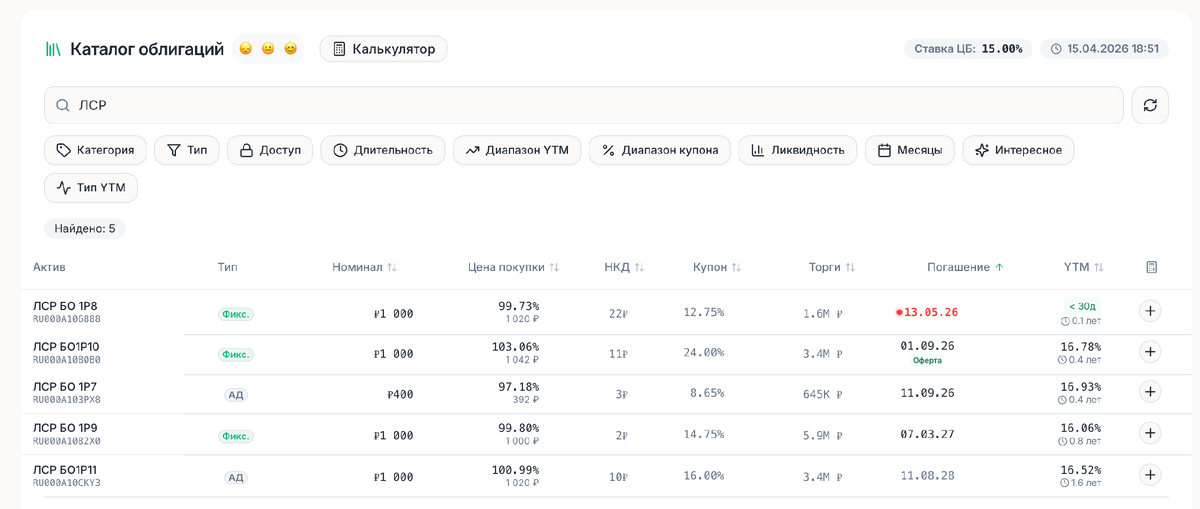
Task: Open the Доступ filter
Action: (x=270, y=150)
